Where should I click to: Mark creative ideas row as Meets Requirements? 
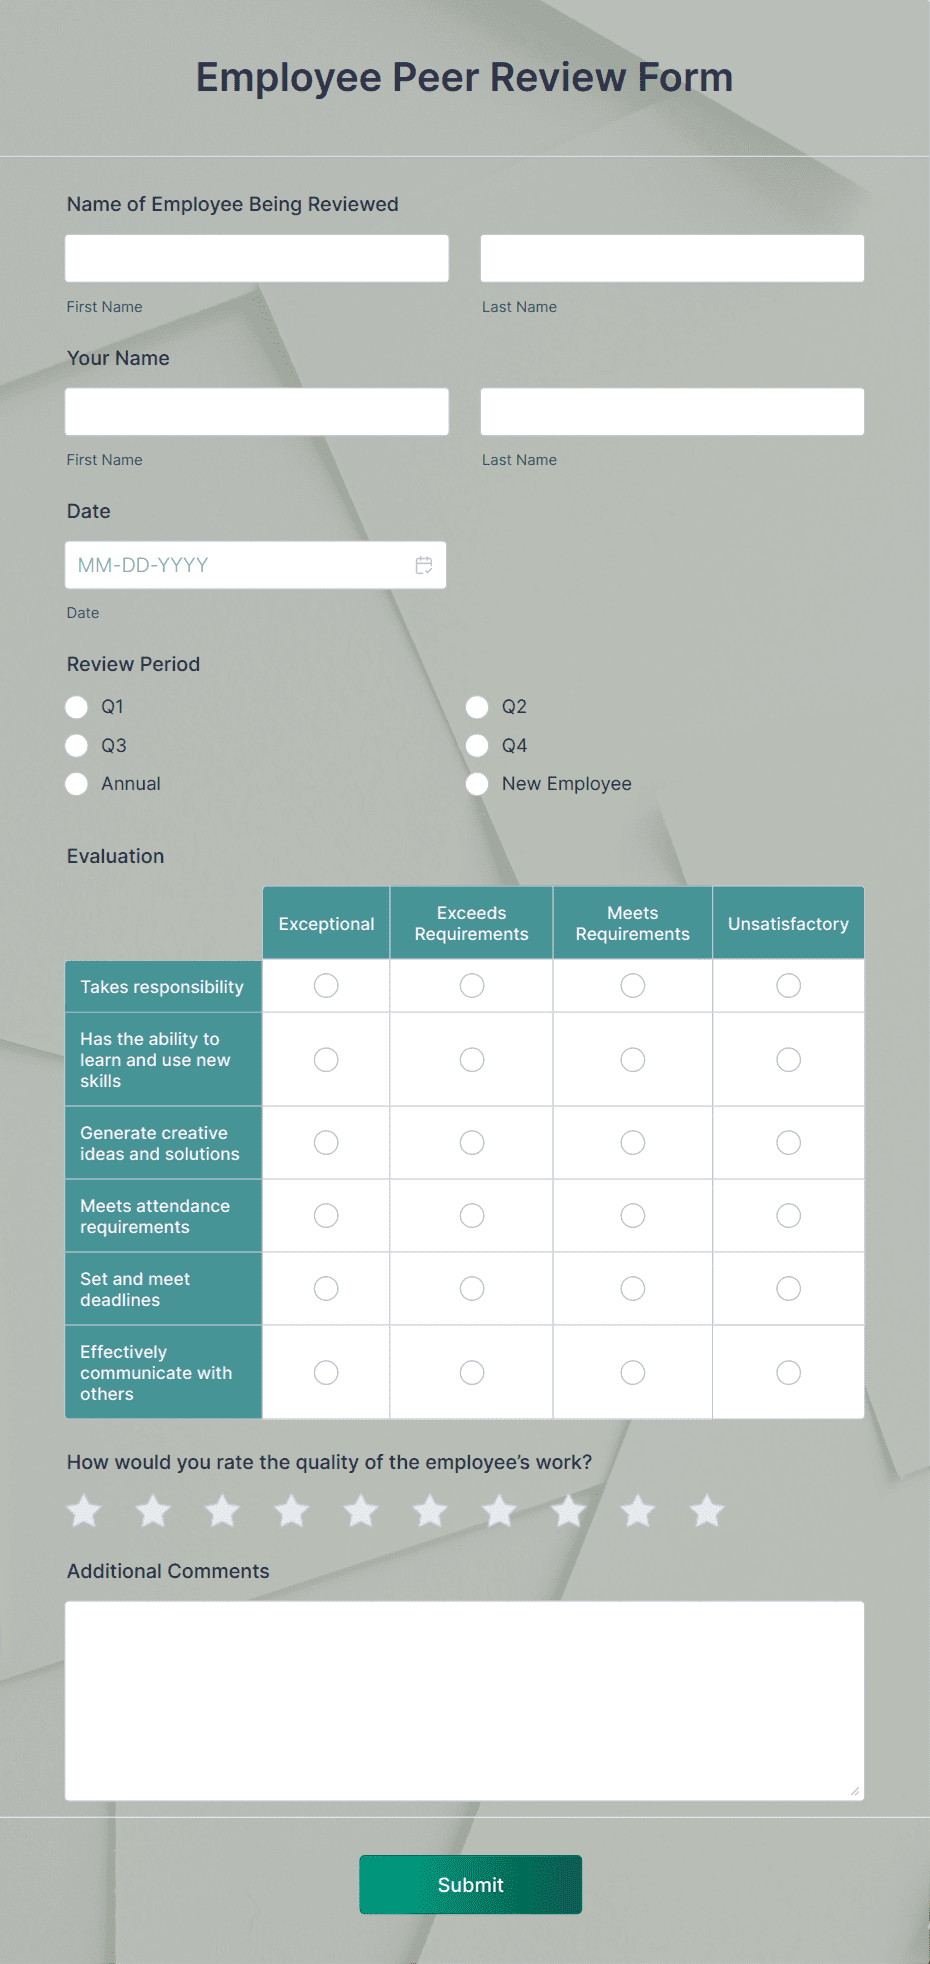click(632, 1142)
